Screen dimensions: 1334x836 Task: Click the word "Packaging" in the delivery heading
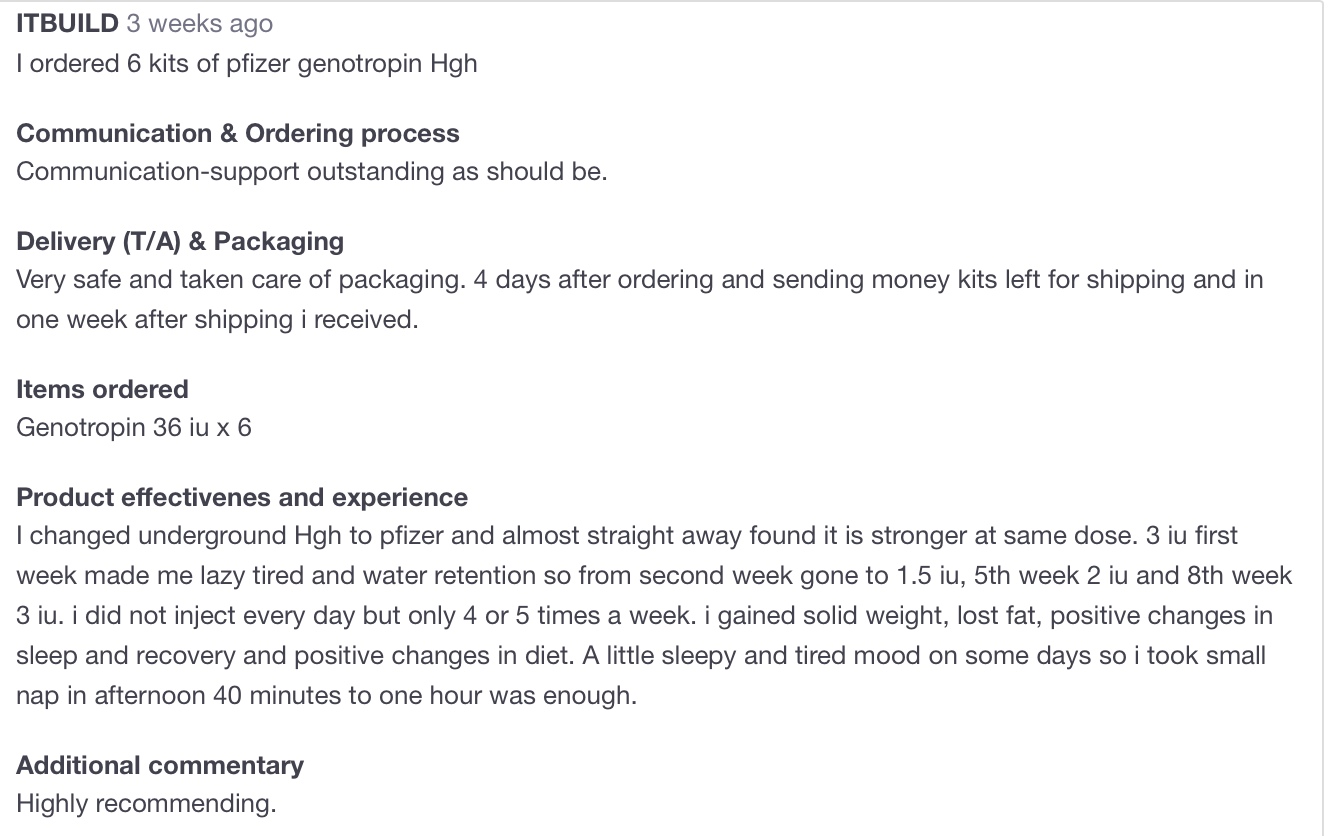click(279, 241)
